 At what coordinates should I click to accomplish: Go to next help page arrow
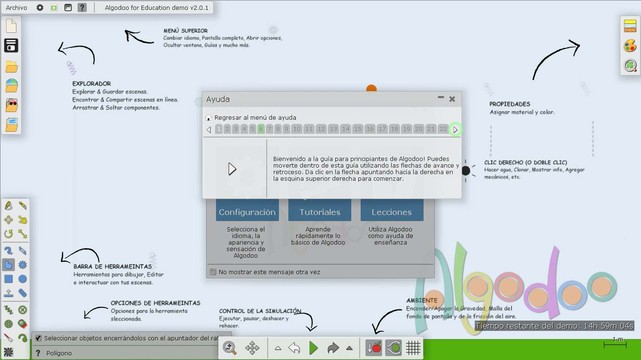[455, 130]
